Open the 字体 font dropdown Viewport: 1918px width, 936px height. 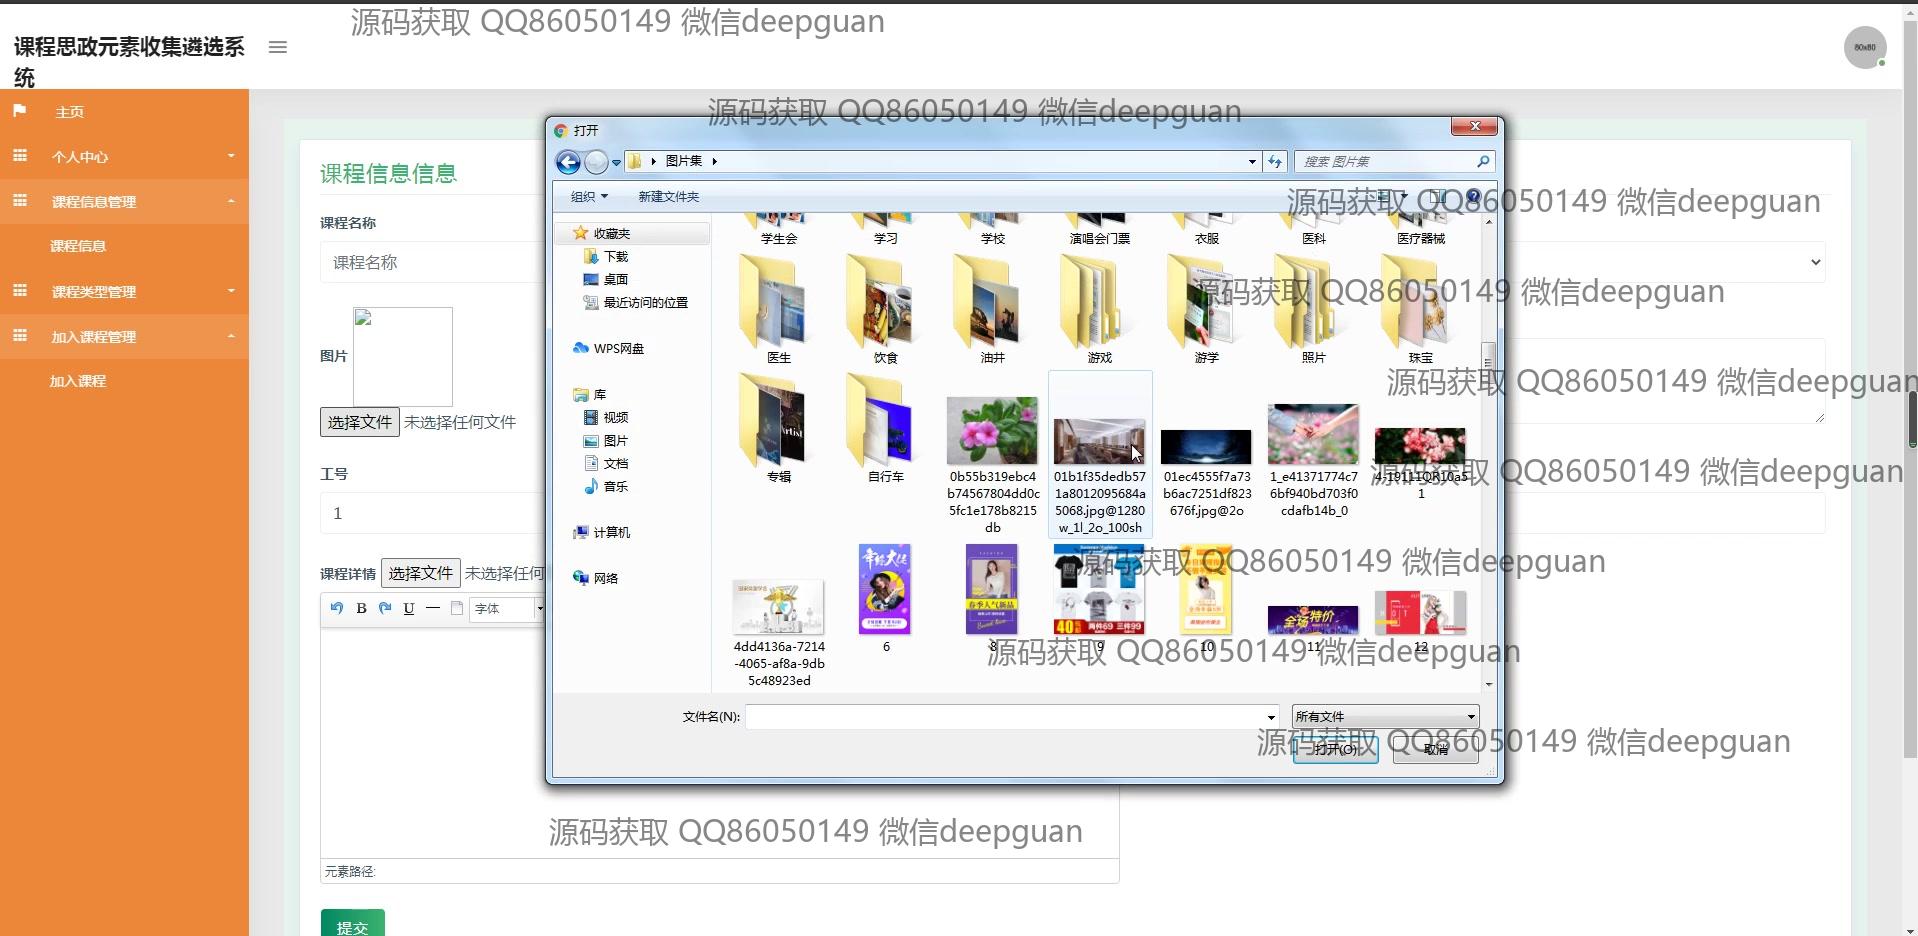[508, 609]
